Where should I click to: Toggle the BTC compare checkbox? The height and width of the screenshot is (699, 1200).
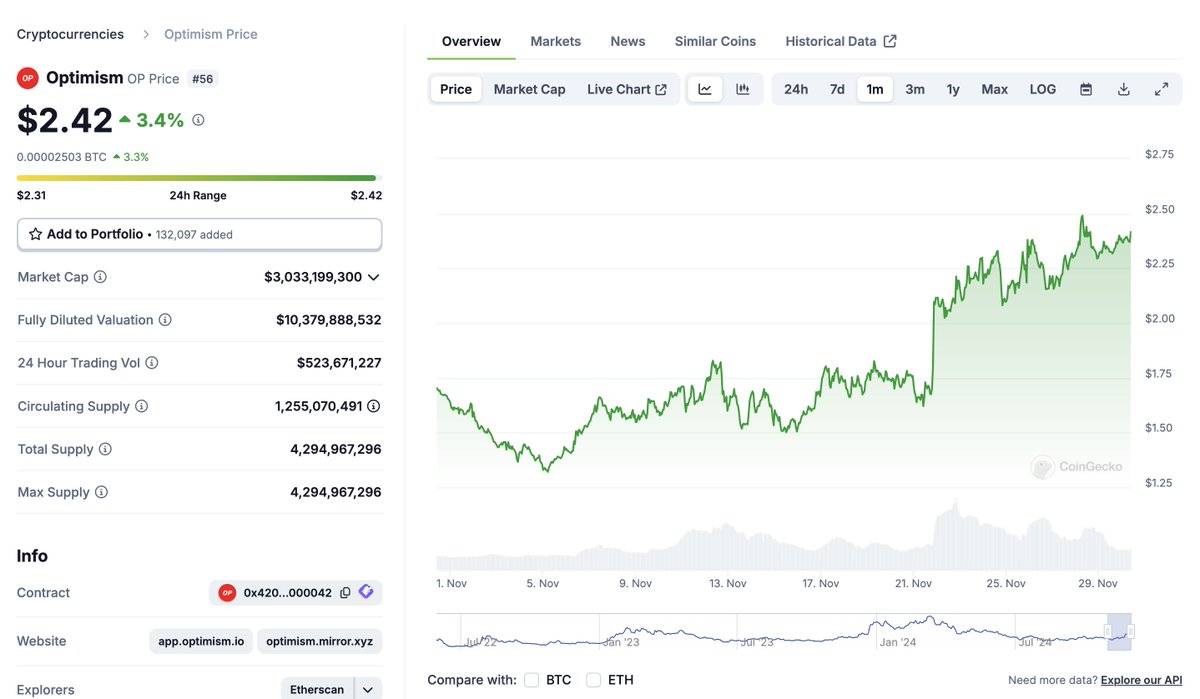[x=532, y=680]
